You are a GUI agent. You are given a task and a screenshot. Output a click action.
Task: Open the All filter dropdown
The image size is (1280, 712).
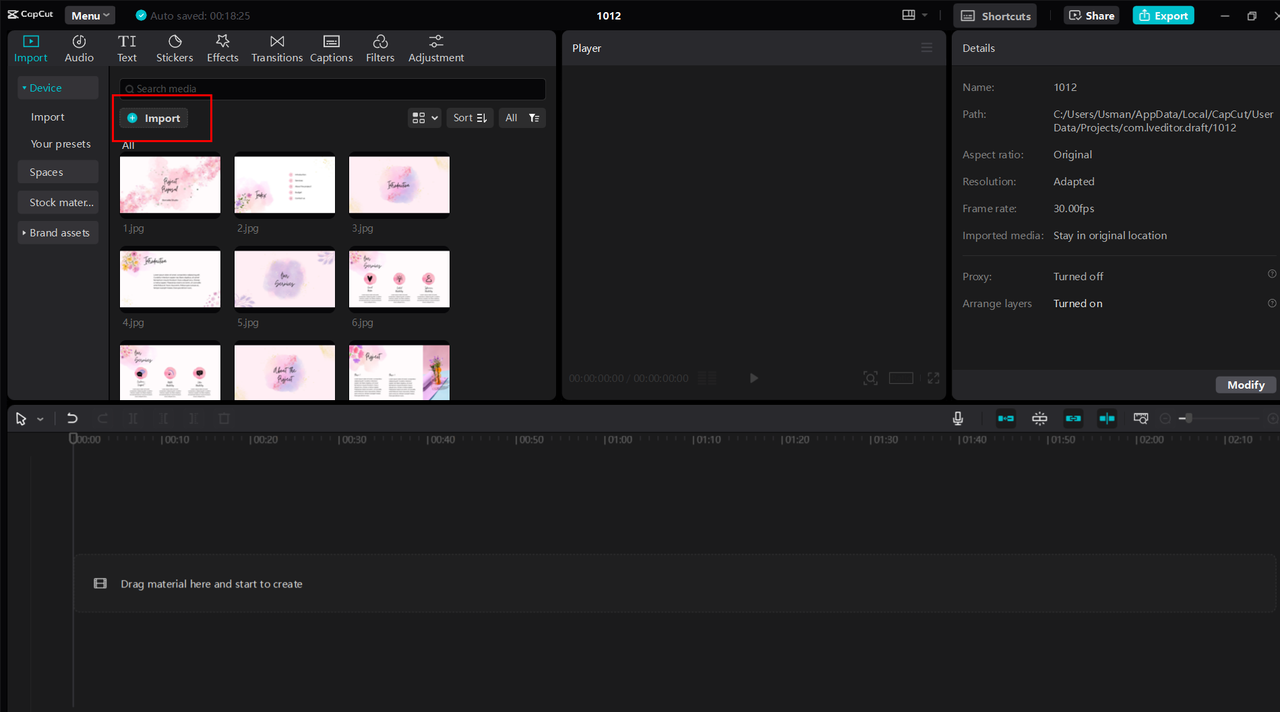(x=522, y=118)
